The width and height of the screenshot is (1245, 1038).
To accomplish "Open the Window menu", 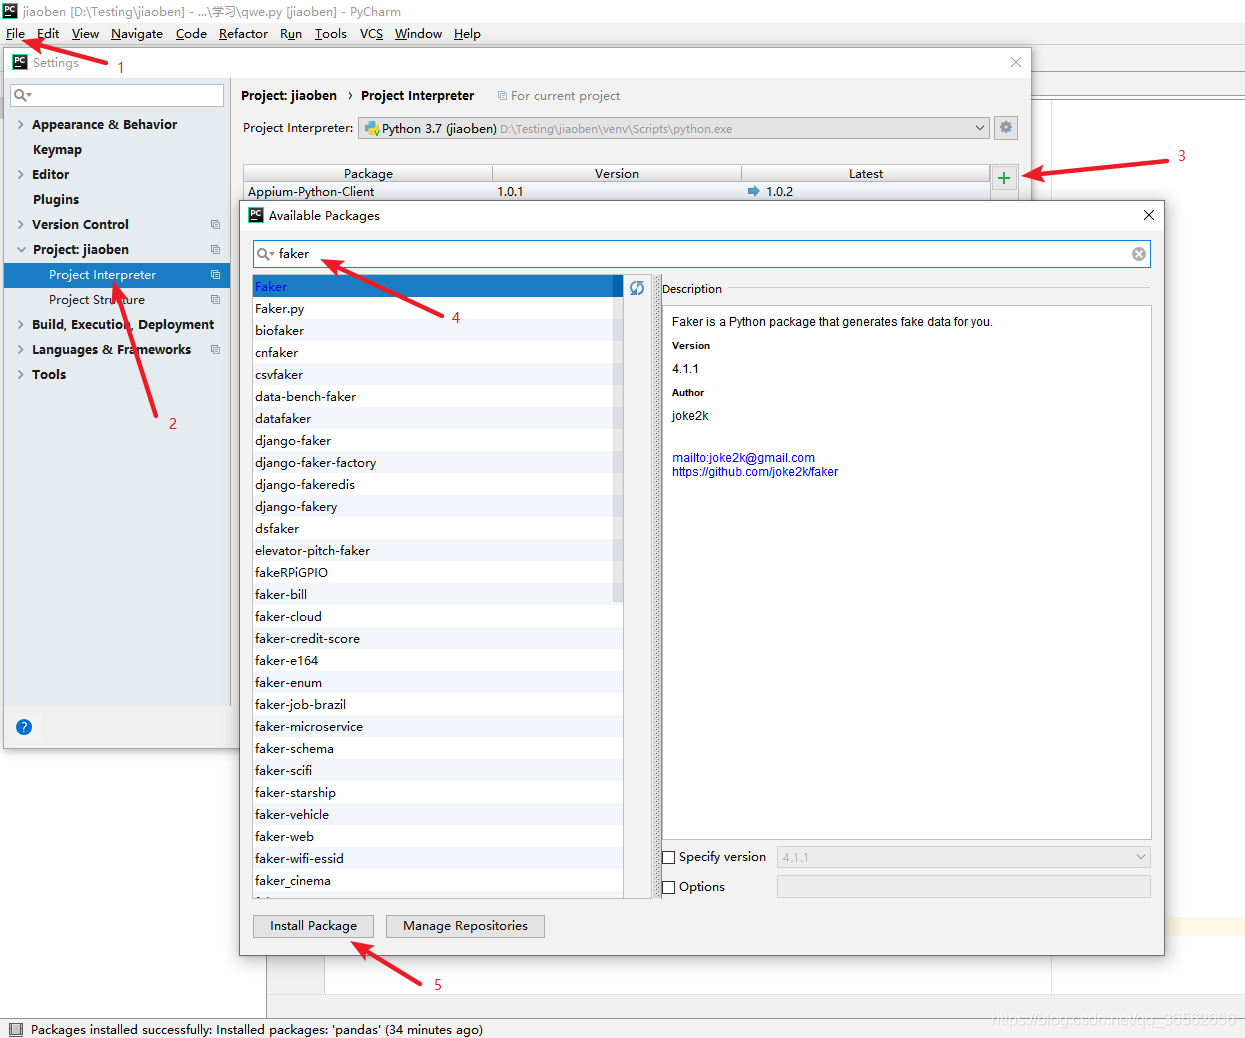I will 418,34.
